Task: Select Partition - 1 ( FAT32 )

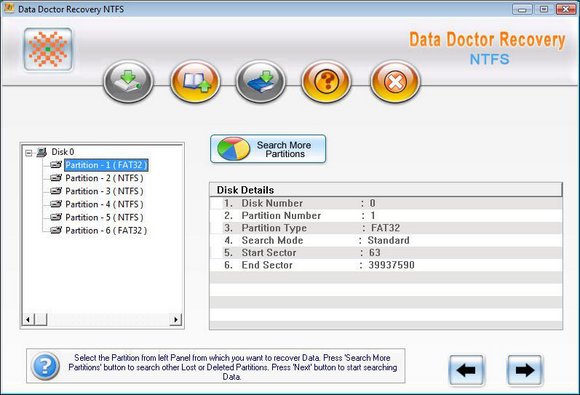Action: [x=106, y=165]
